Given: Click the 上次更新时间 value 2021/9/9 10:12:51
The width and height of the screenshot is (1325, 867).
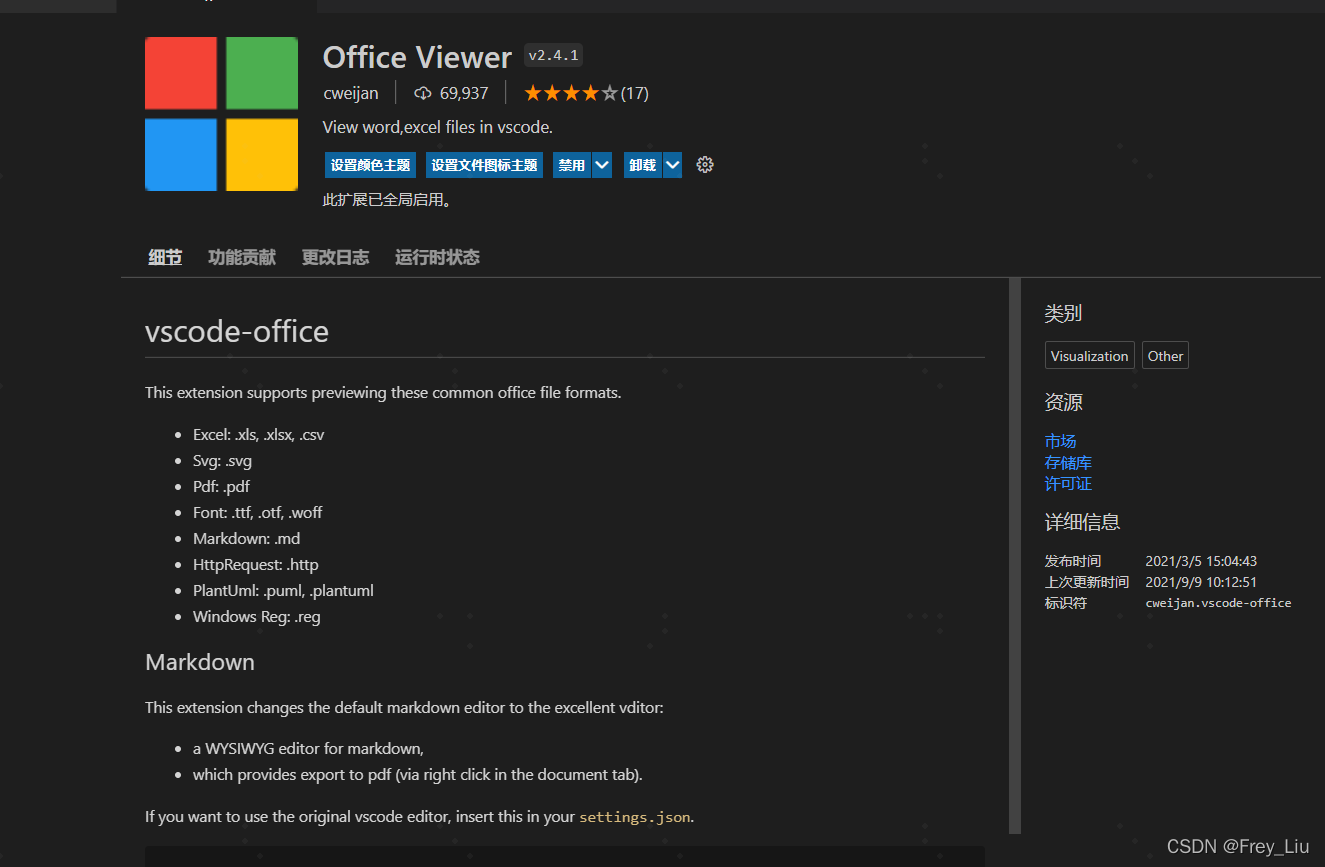Looking at the screenshot, I should (x=1201, y=582).
